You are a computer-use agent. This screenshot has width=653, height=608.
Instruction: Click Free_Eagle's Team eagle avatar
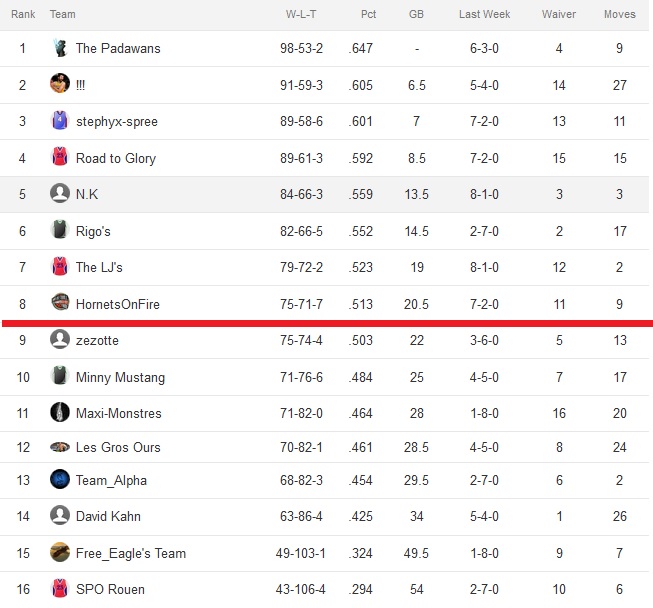click(60, 552)
